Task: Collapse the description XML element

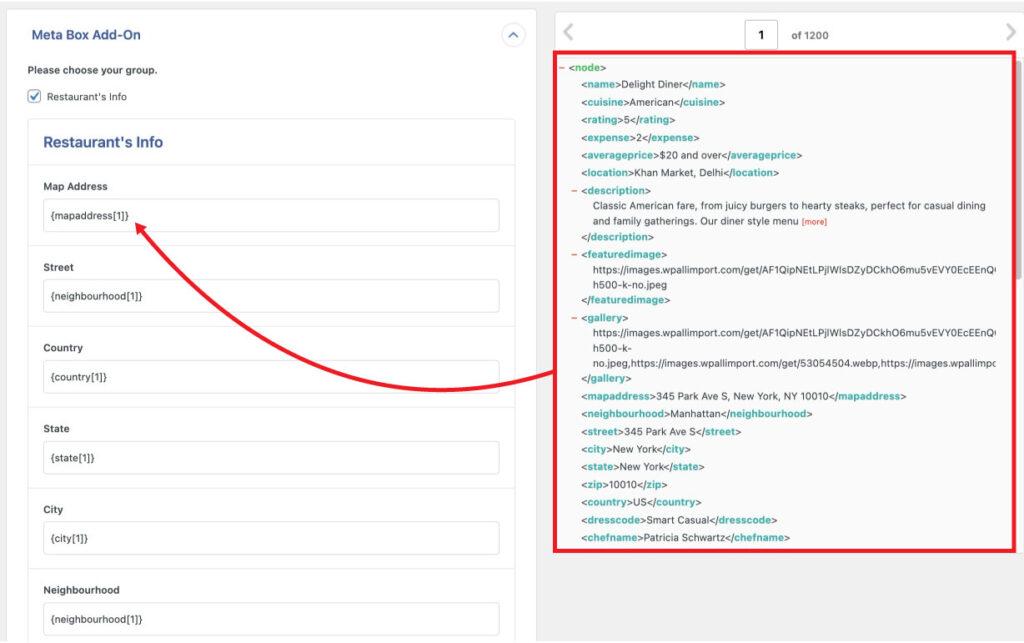Action: click(575, 190)
